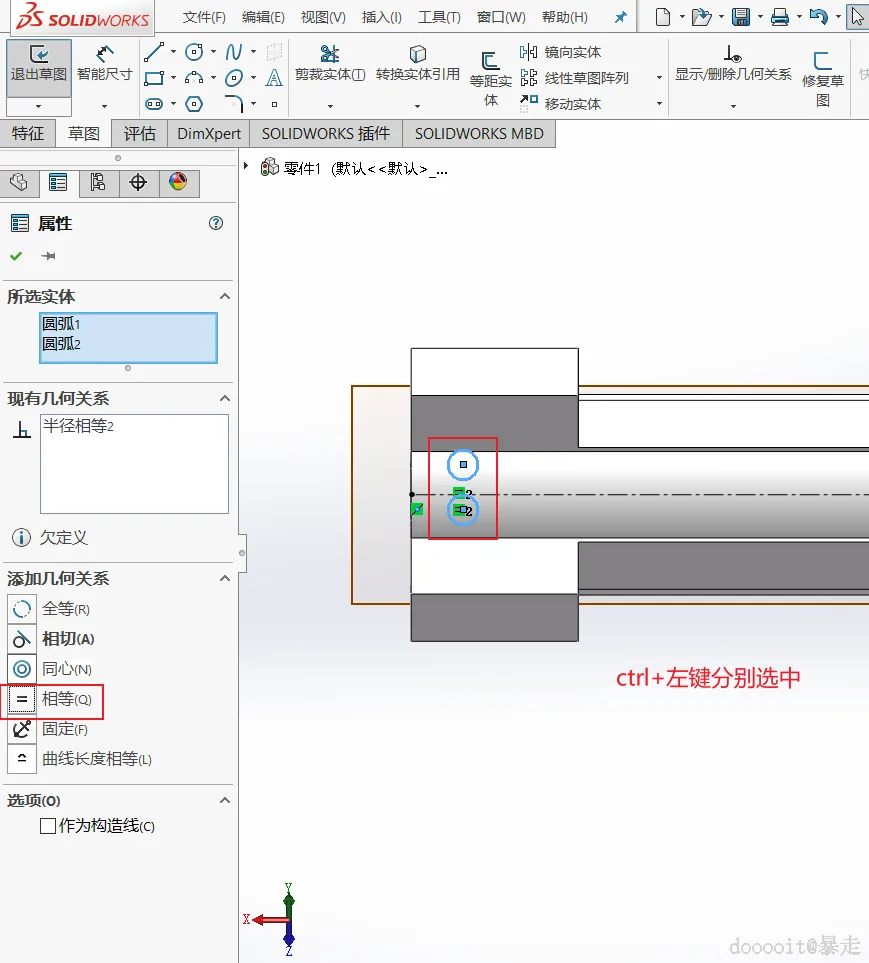Pin the menu bar with pushpin icon

coord(621,17)
